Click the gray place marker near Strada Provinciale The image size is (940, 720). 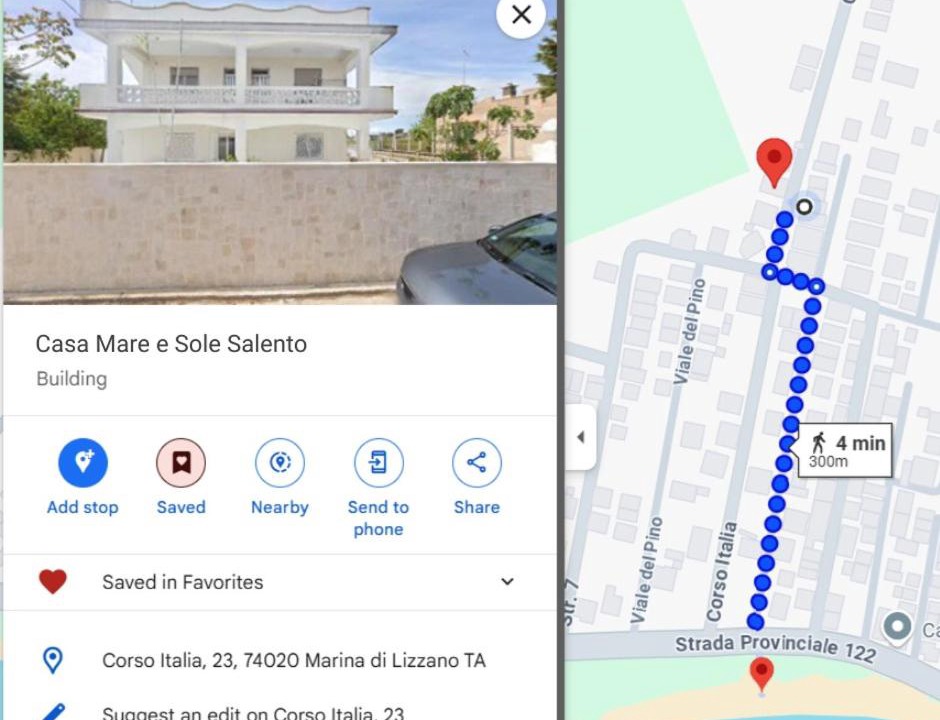tap(897, 628)
